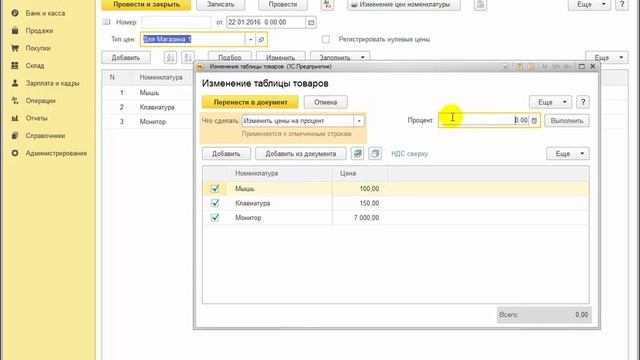Image resolution: width=640 pixels, height=360 pixels.
Task: Click Провести и закрыть button
Action: [x=147, y=4]
